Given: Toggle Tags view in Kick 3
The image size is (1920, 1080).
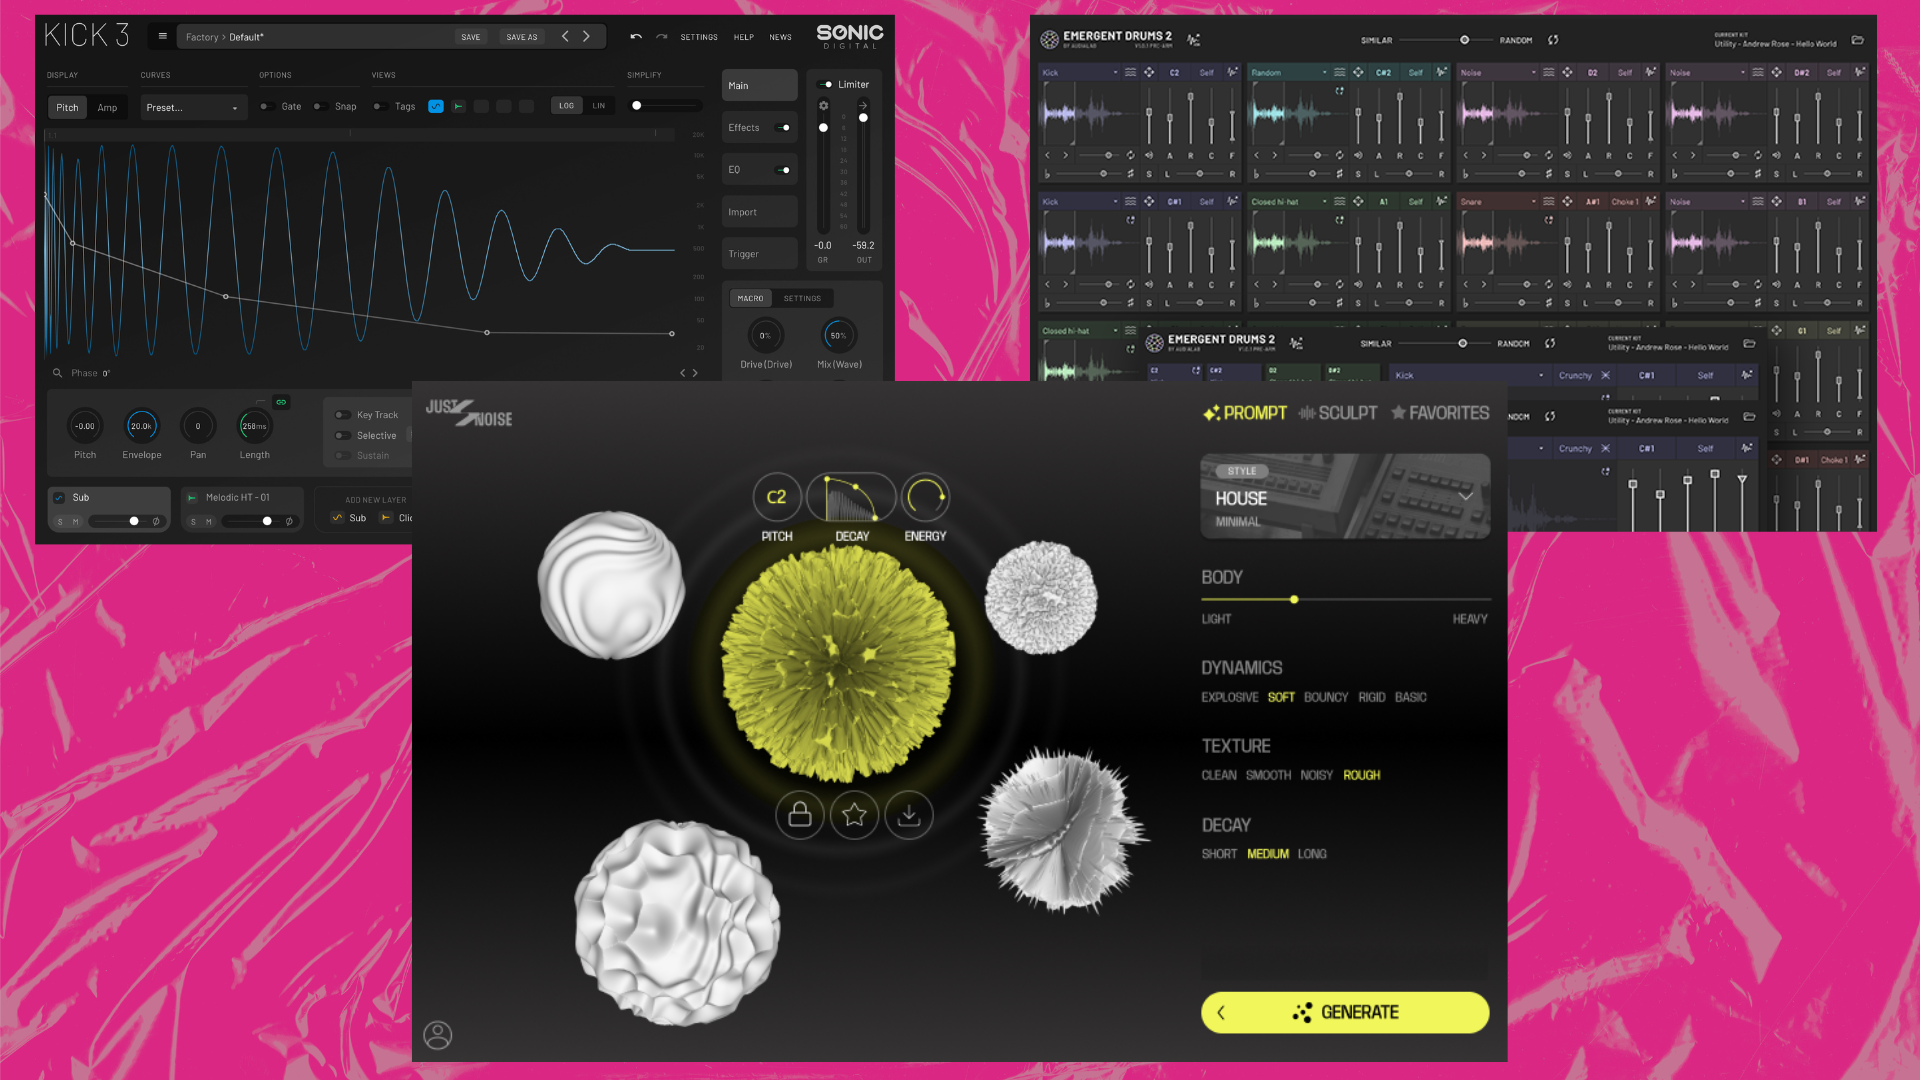Looking at the screenshot, I should click(380, 106).
